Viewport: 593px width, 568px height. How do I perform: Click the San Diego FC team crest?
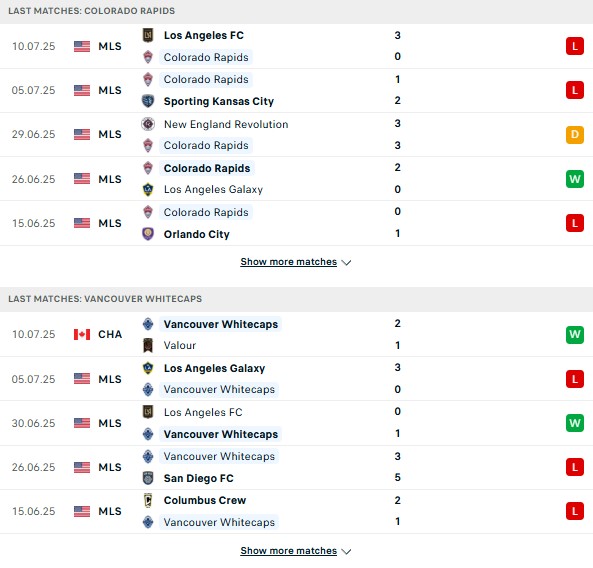point(148,478)
